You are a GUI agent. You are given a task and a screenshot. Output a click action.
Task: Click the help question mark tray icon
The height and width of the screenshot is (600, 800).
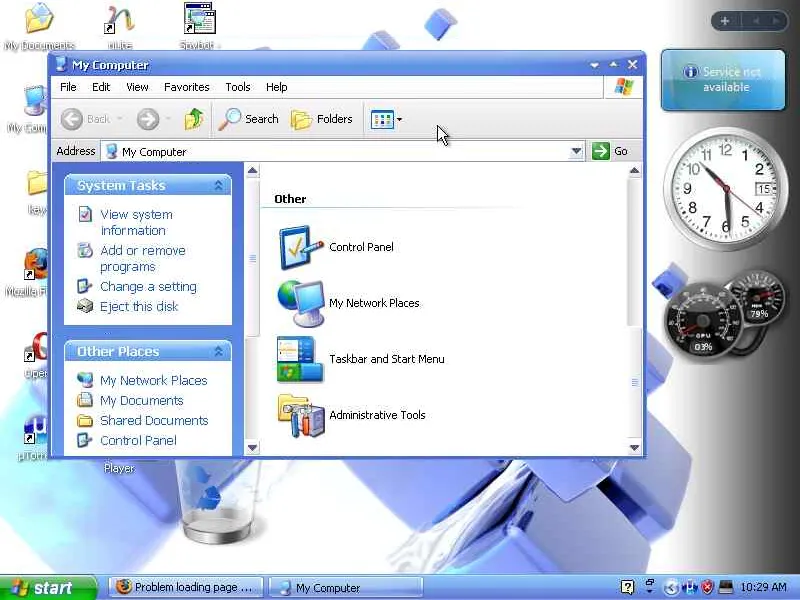point(628,587)
